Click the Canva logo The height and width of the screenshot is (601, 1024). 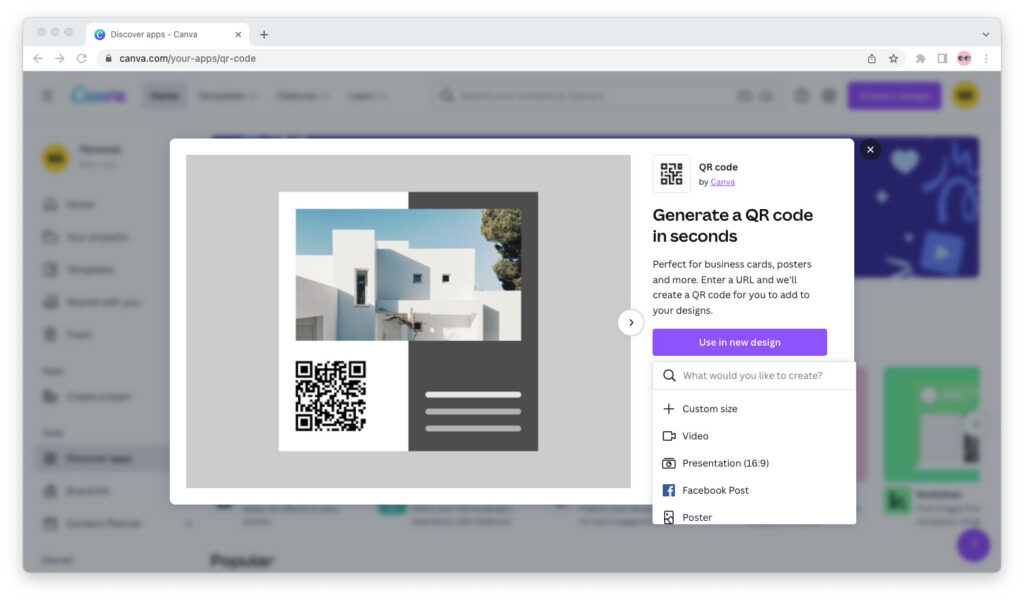[x=98, y=95]
